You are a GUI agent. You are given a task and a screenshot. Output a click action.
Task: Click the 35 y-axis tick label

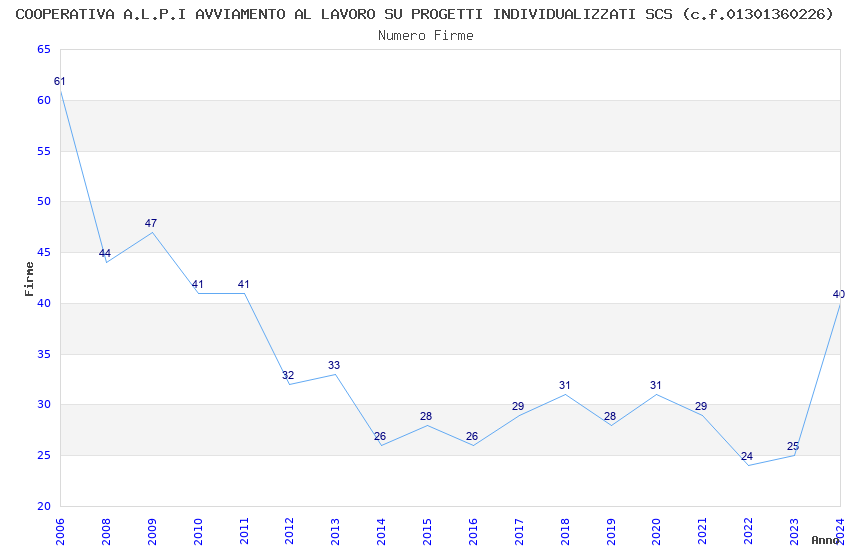point(44,354)
